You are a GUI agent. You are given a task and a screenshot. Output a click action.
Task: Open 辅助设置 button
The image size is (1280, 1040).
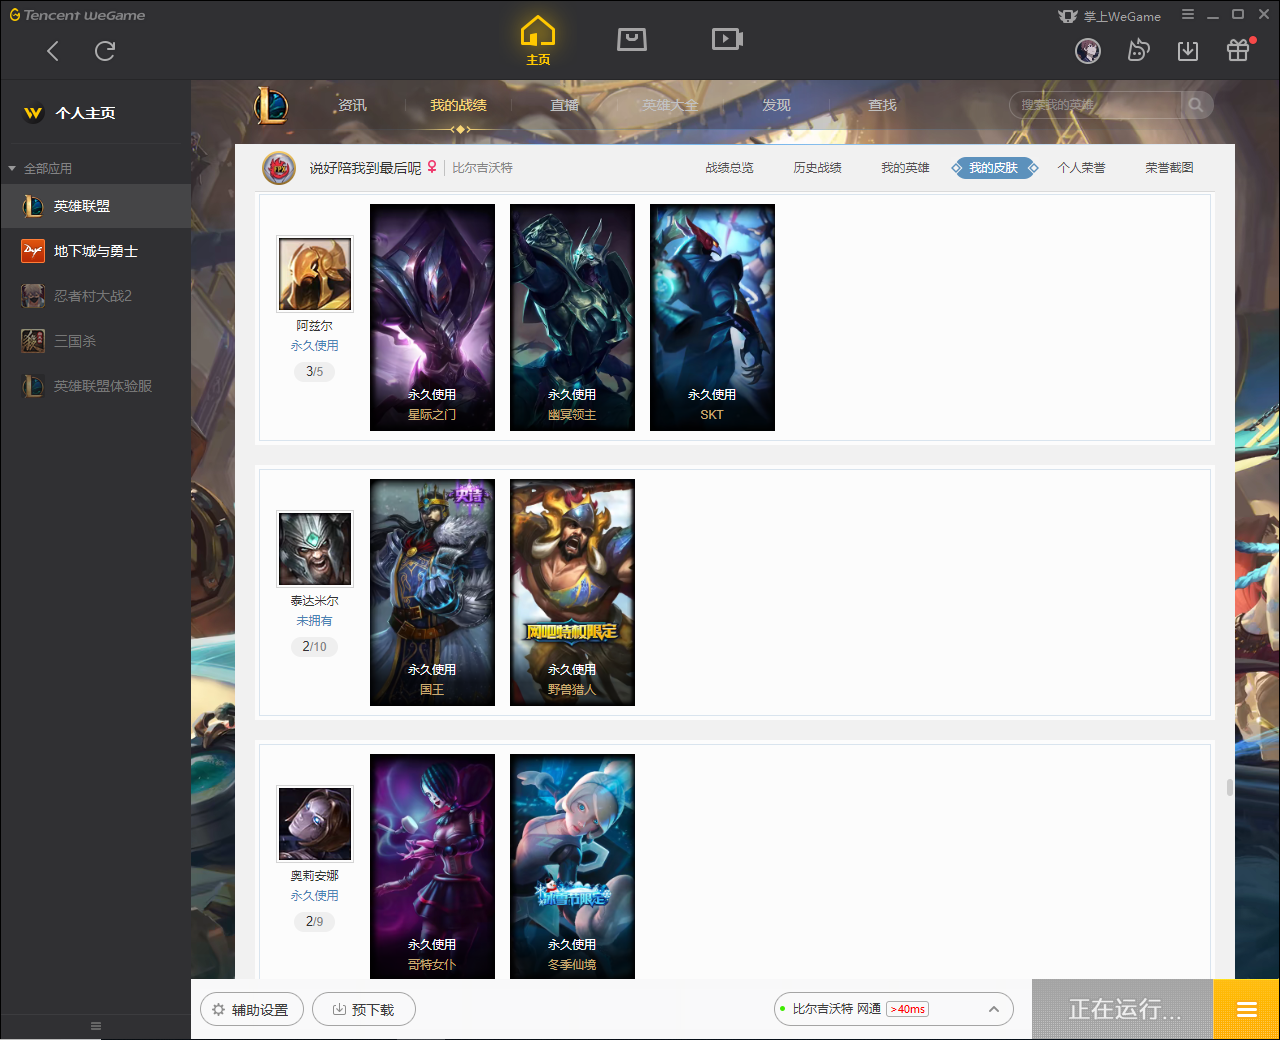pos(250,1010)
